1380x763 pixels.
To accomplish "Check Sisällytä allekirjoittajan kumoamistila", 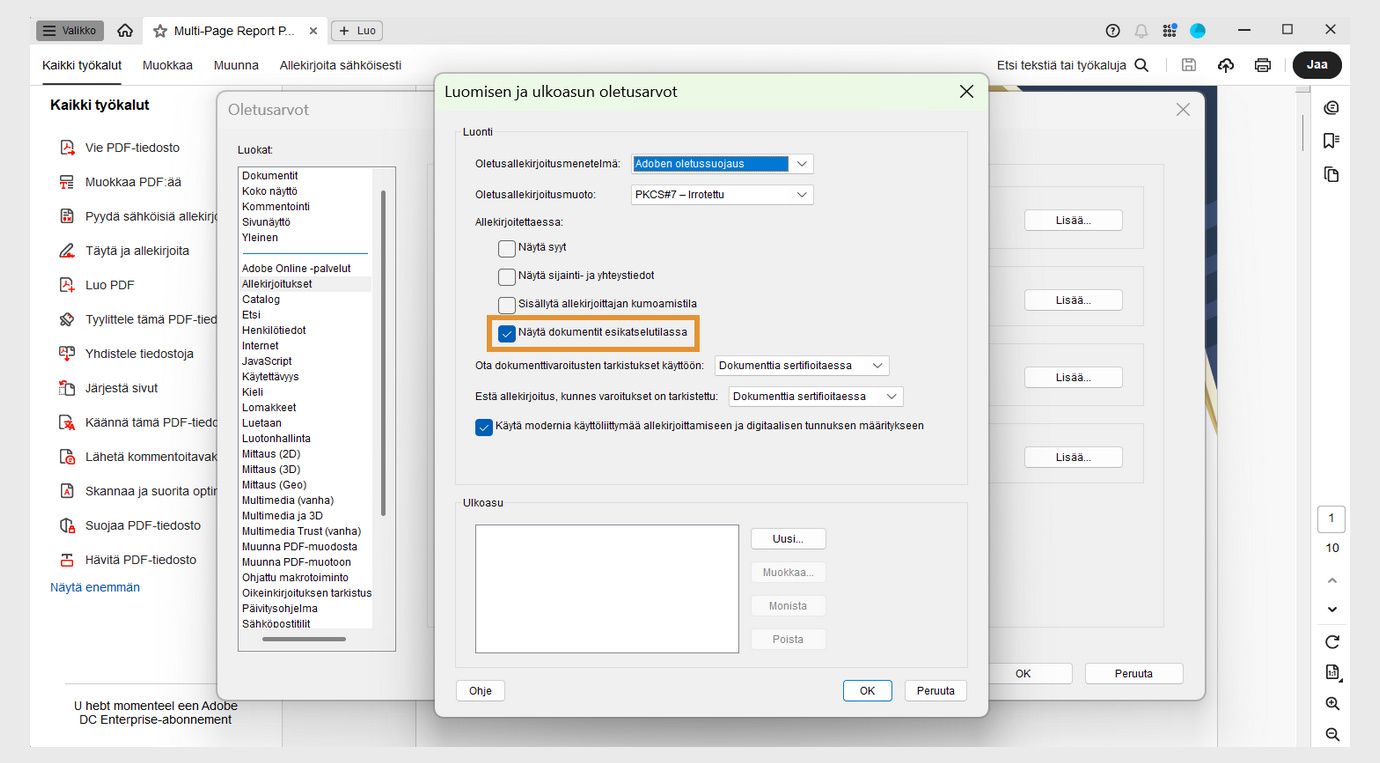I will [x=507, y=304].
